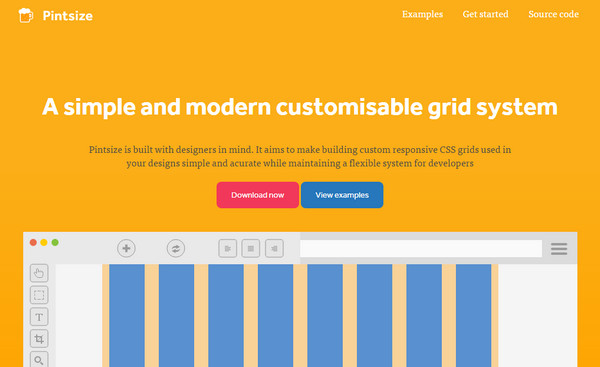Click the Download now button
The height and width of the screenshot is (367, 600).
[x=258, y=195]
